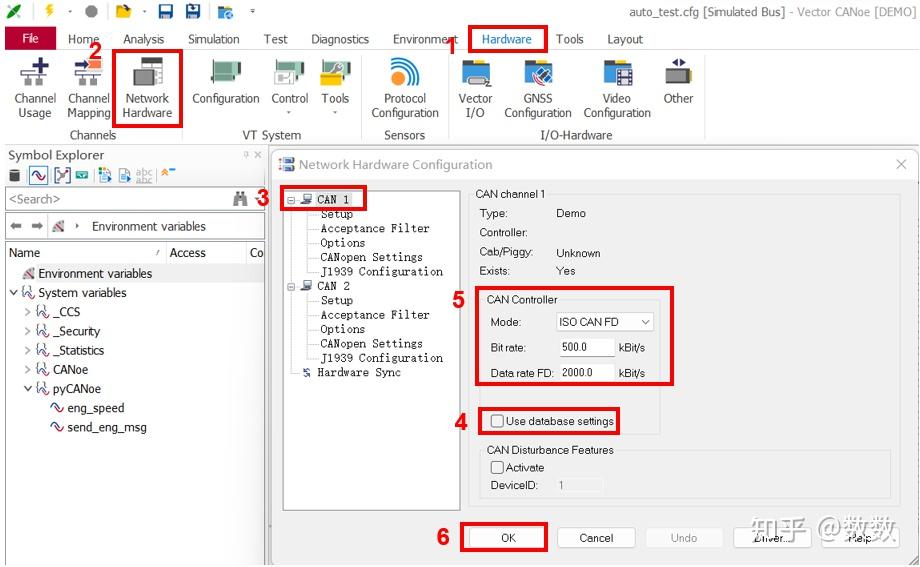Click the Bit rate input field
Image resolution: width=920 pixels, height=567 pixels.
click(x=586, y=347)
